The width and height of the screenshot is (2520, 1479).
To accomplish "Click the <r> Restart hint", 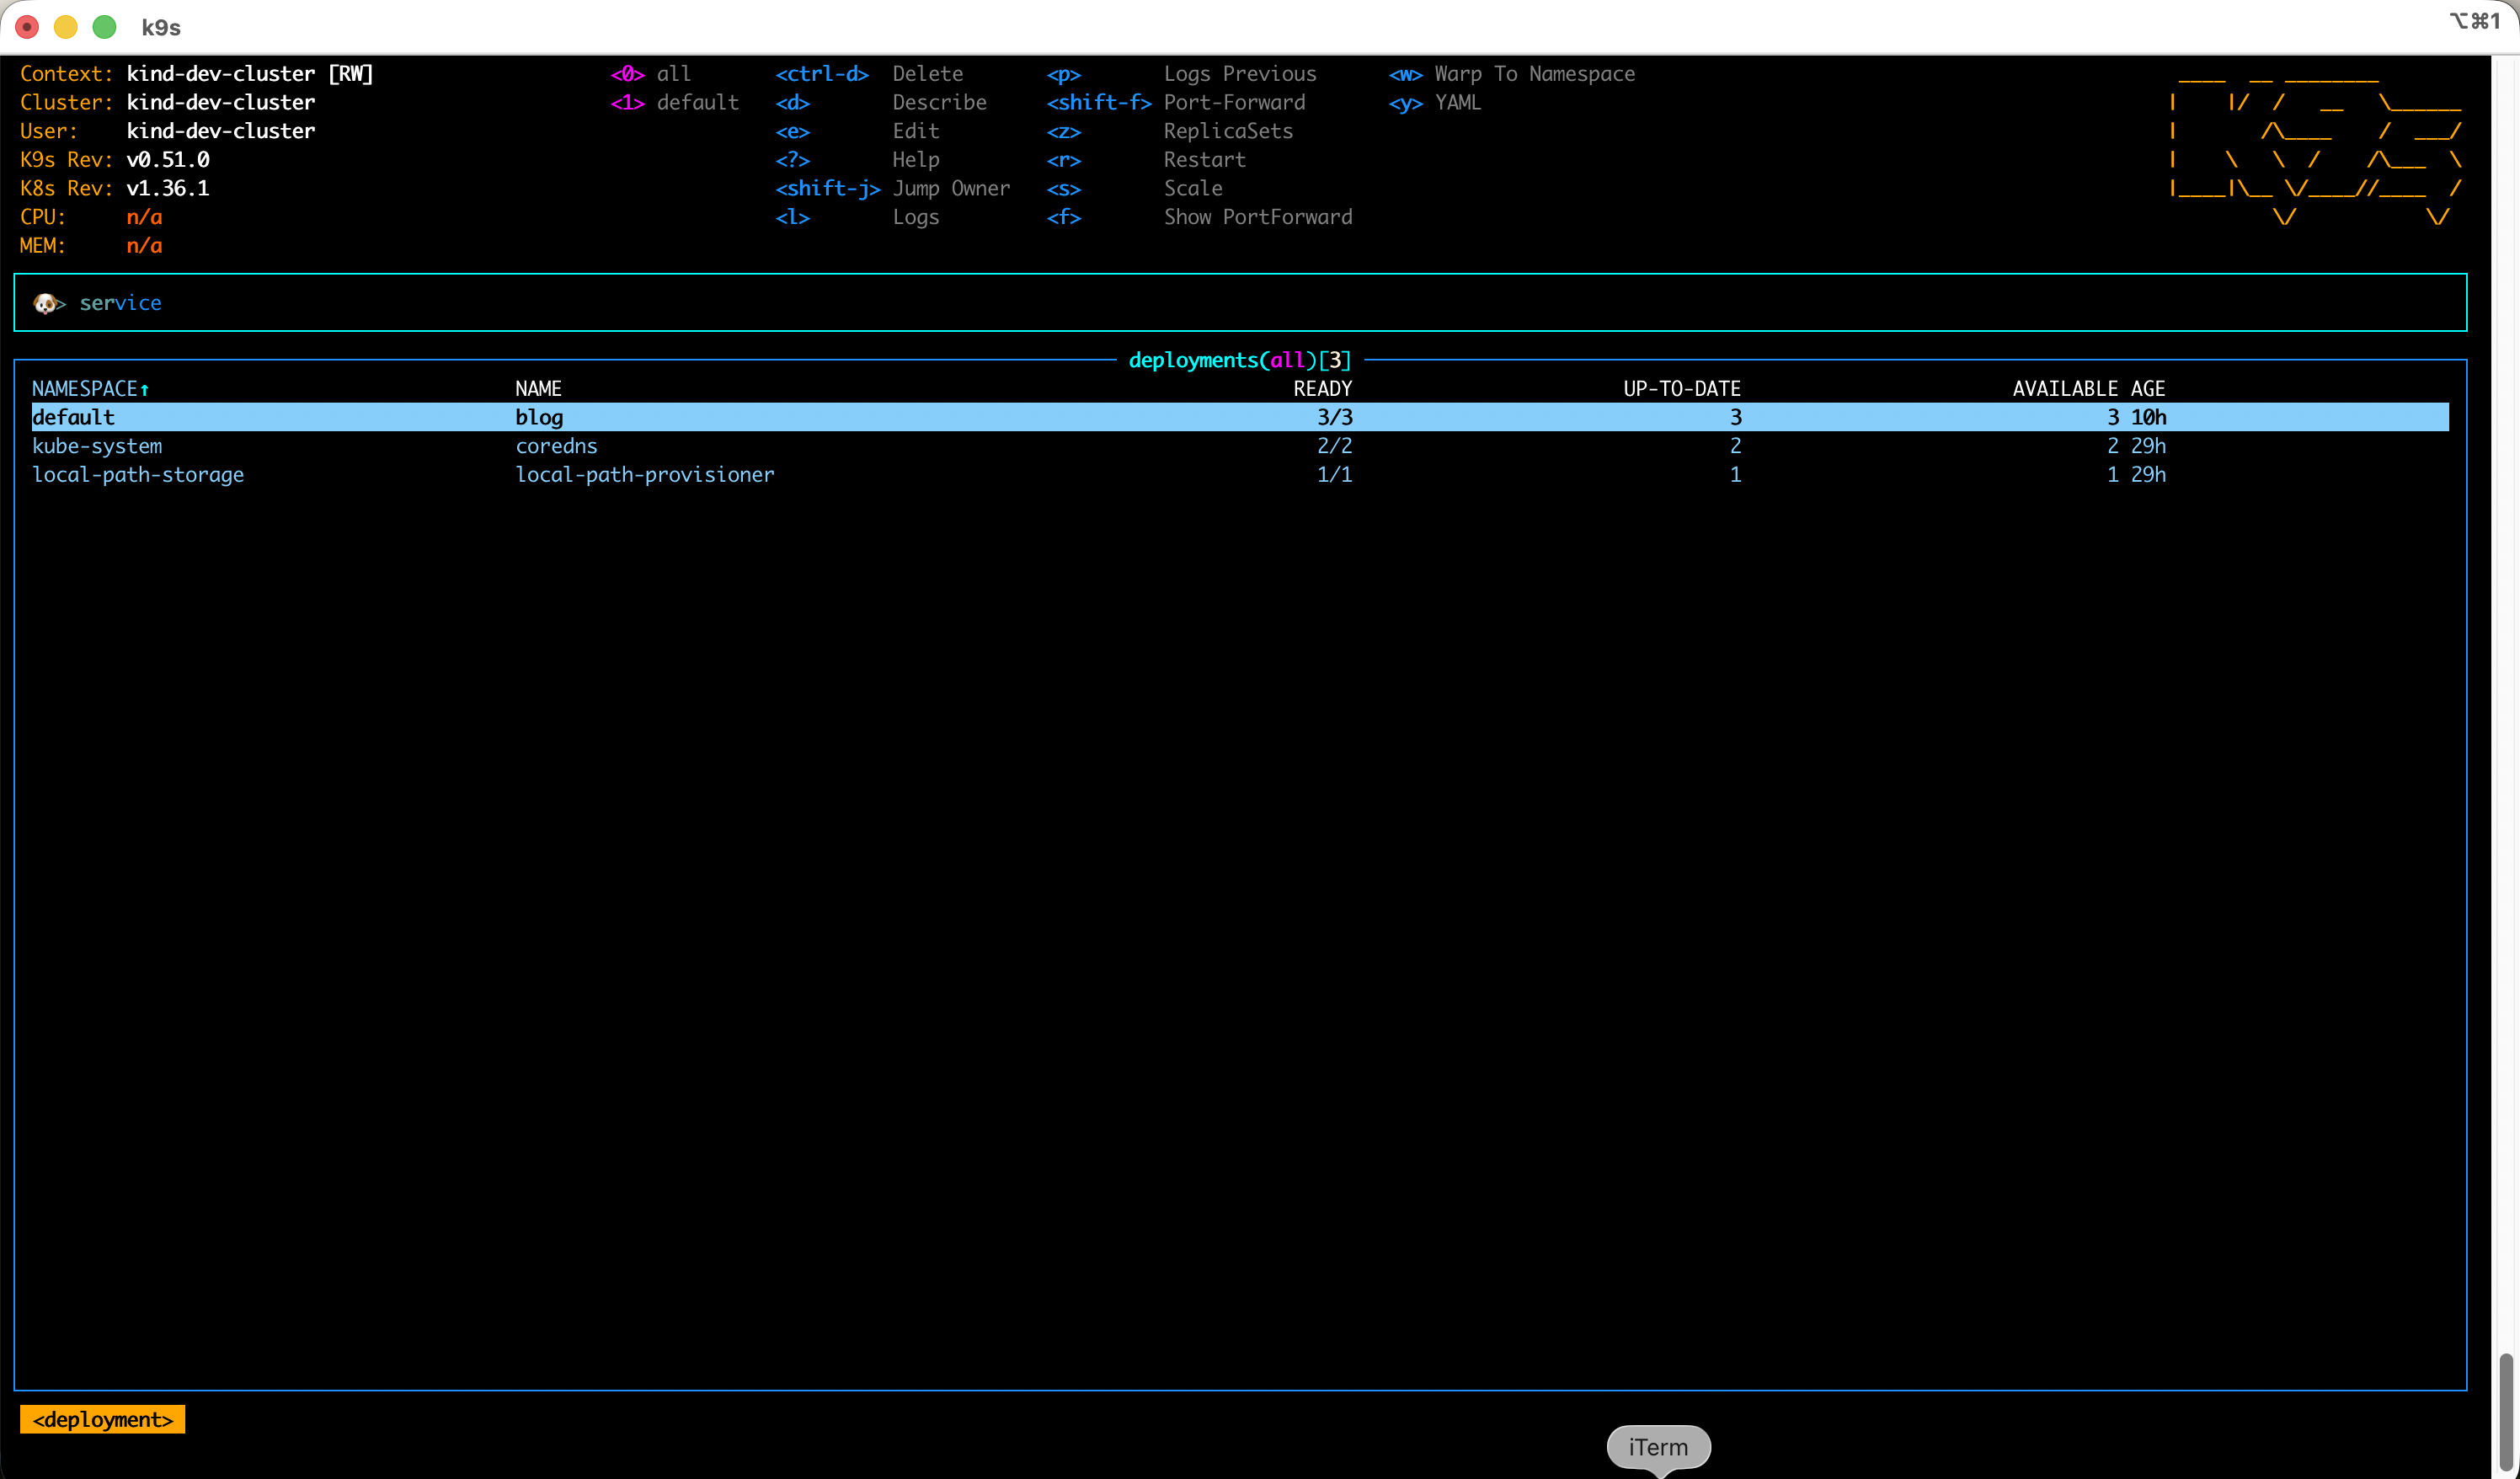I will pyautogui.click(x=1146, y=160).
